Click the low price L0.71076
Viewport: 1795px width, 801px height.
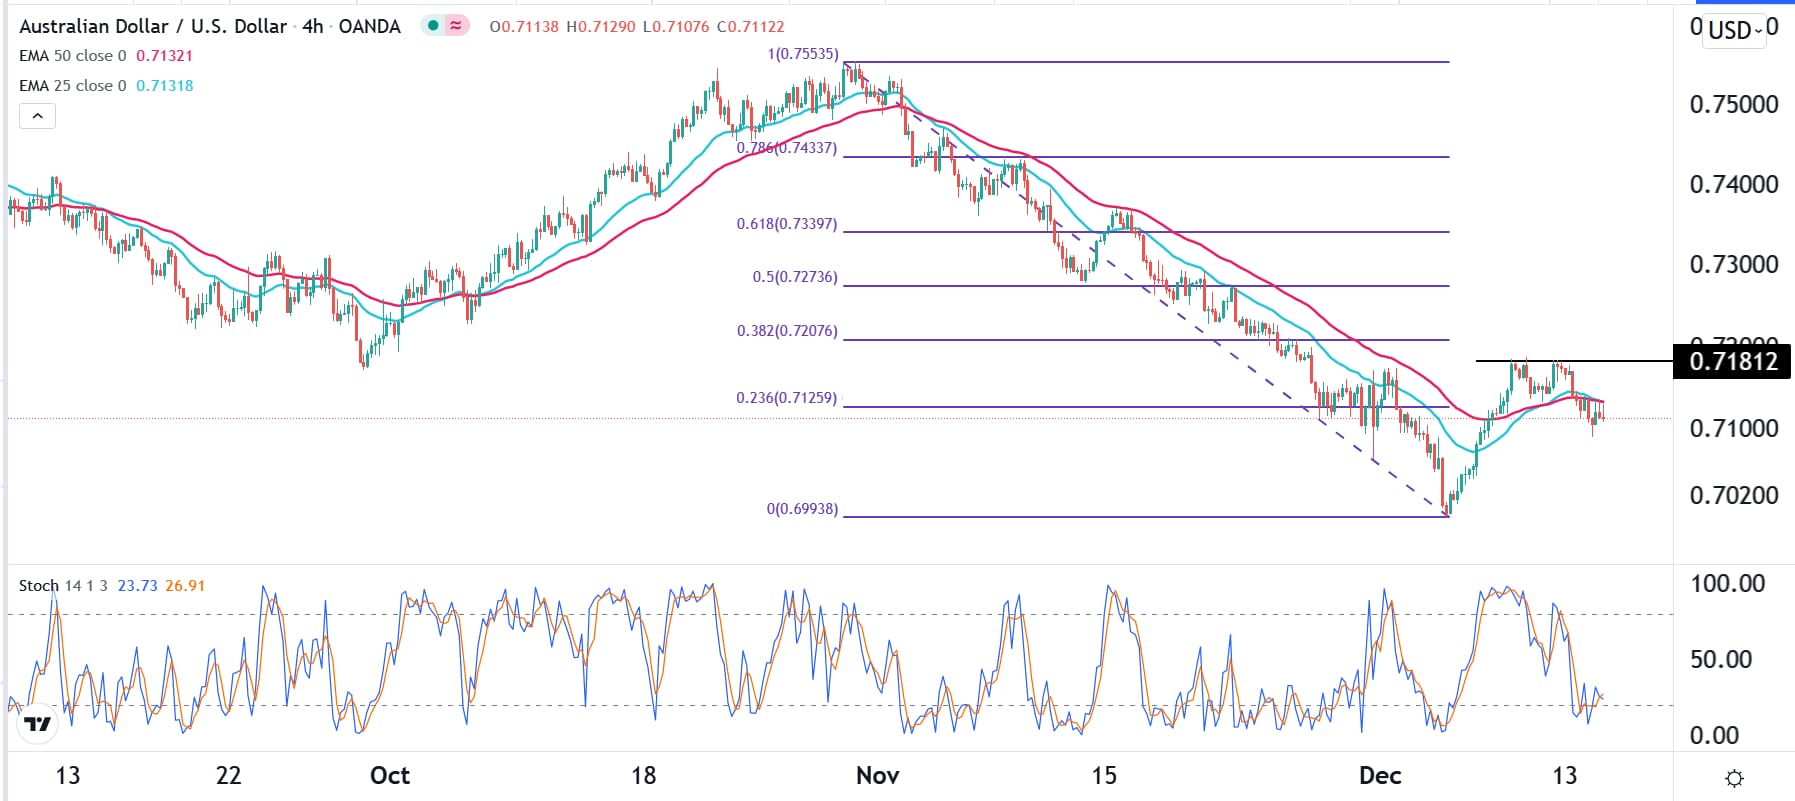point(675,27)
